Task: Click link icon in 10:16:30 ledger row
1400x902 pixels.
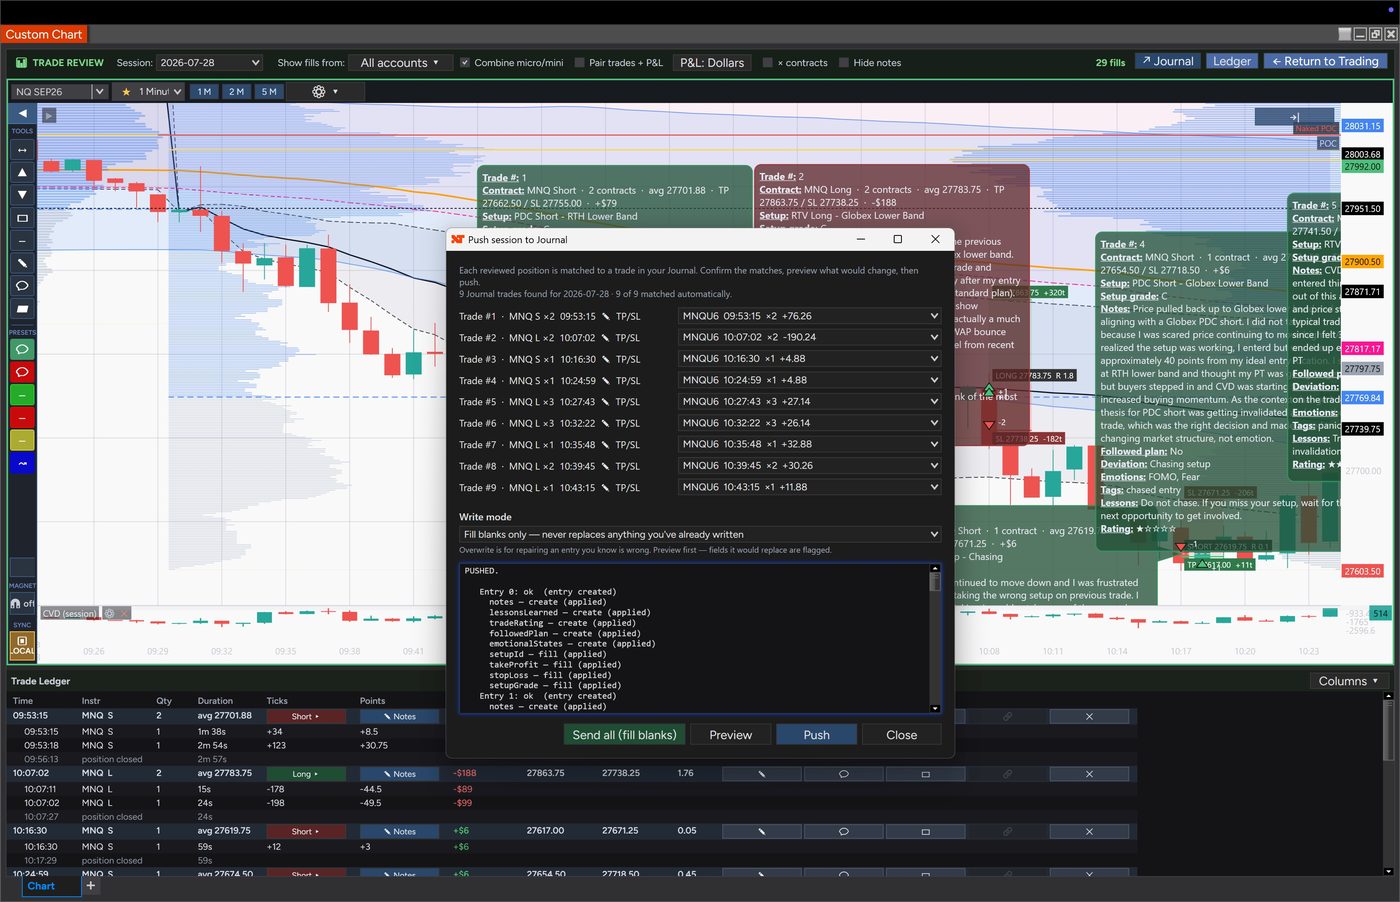Action: tap(1007, 831)
